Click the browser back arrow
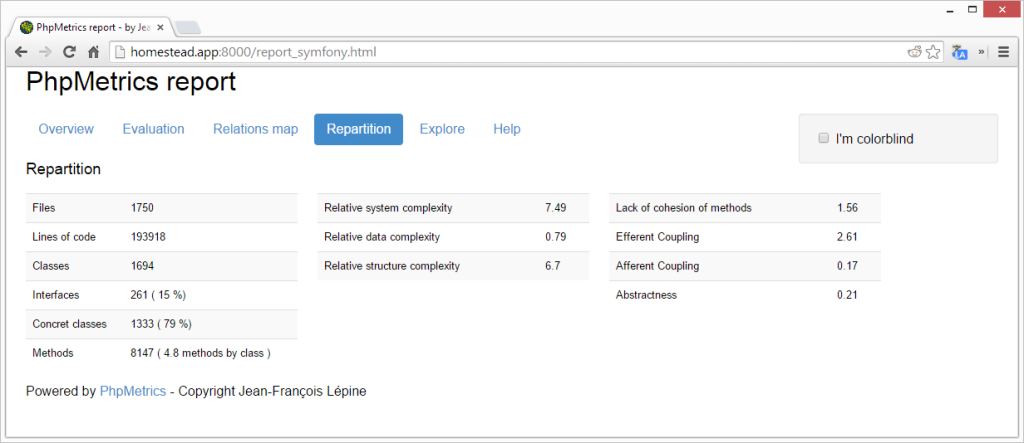Viewport: 1024px width, 443px height. click(x=21, y=52)
